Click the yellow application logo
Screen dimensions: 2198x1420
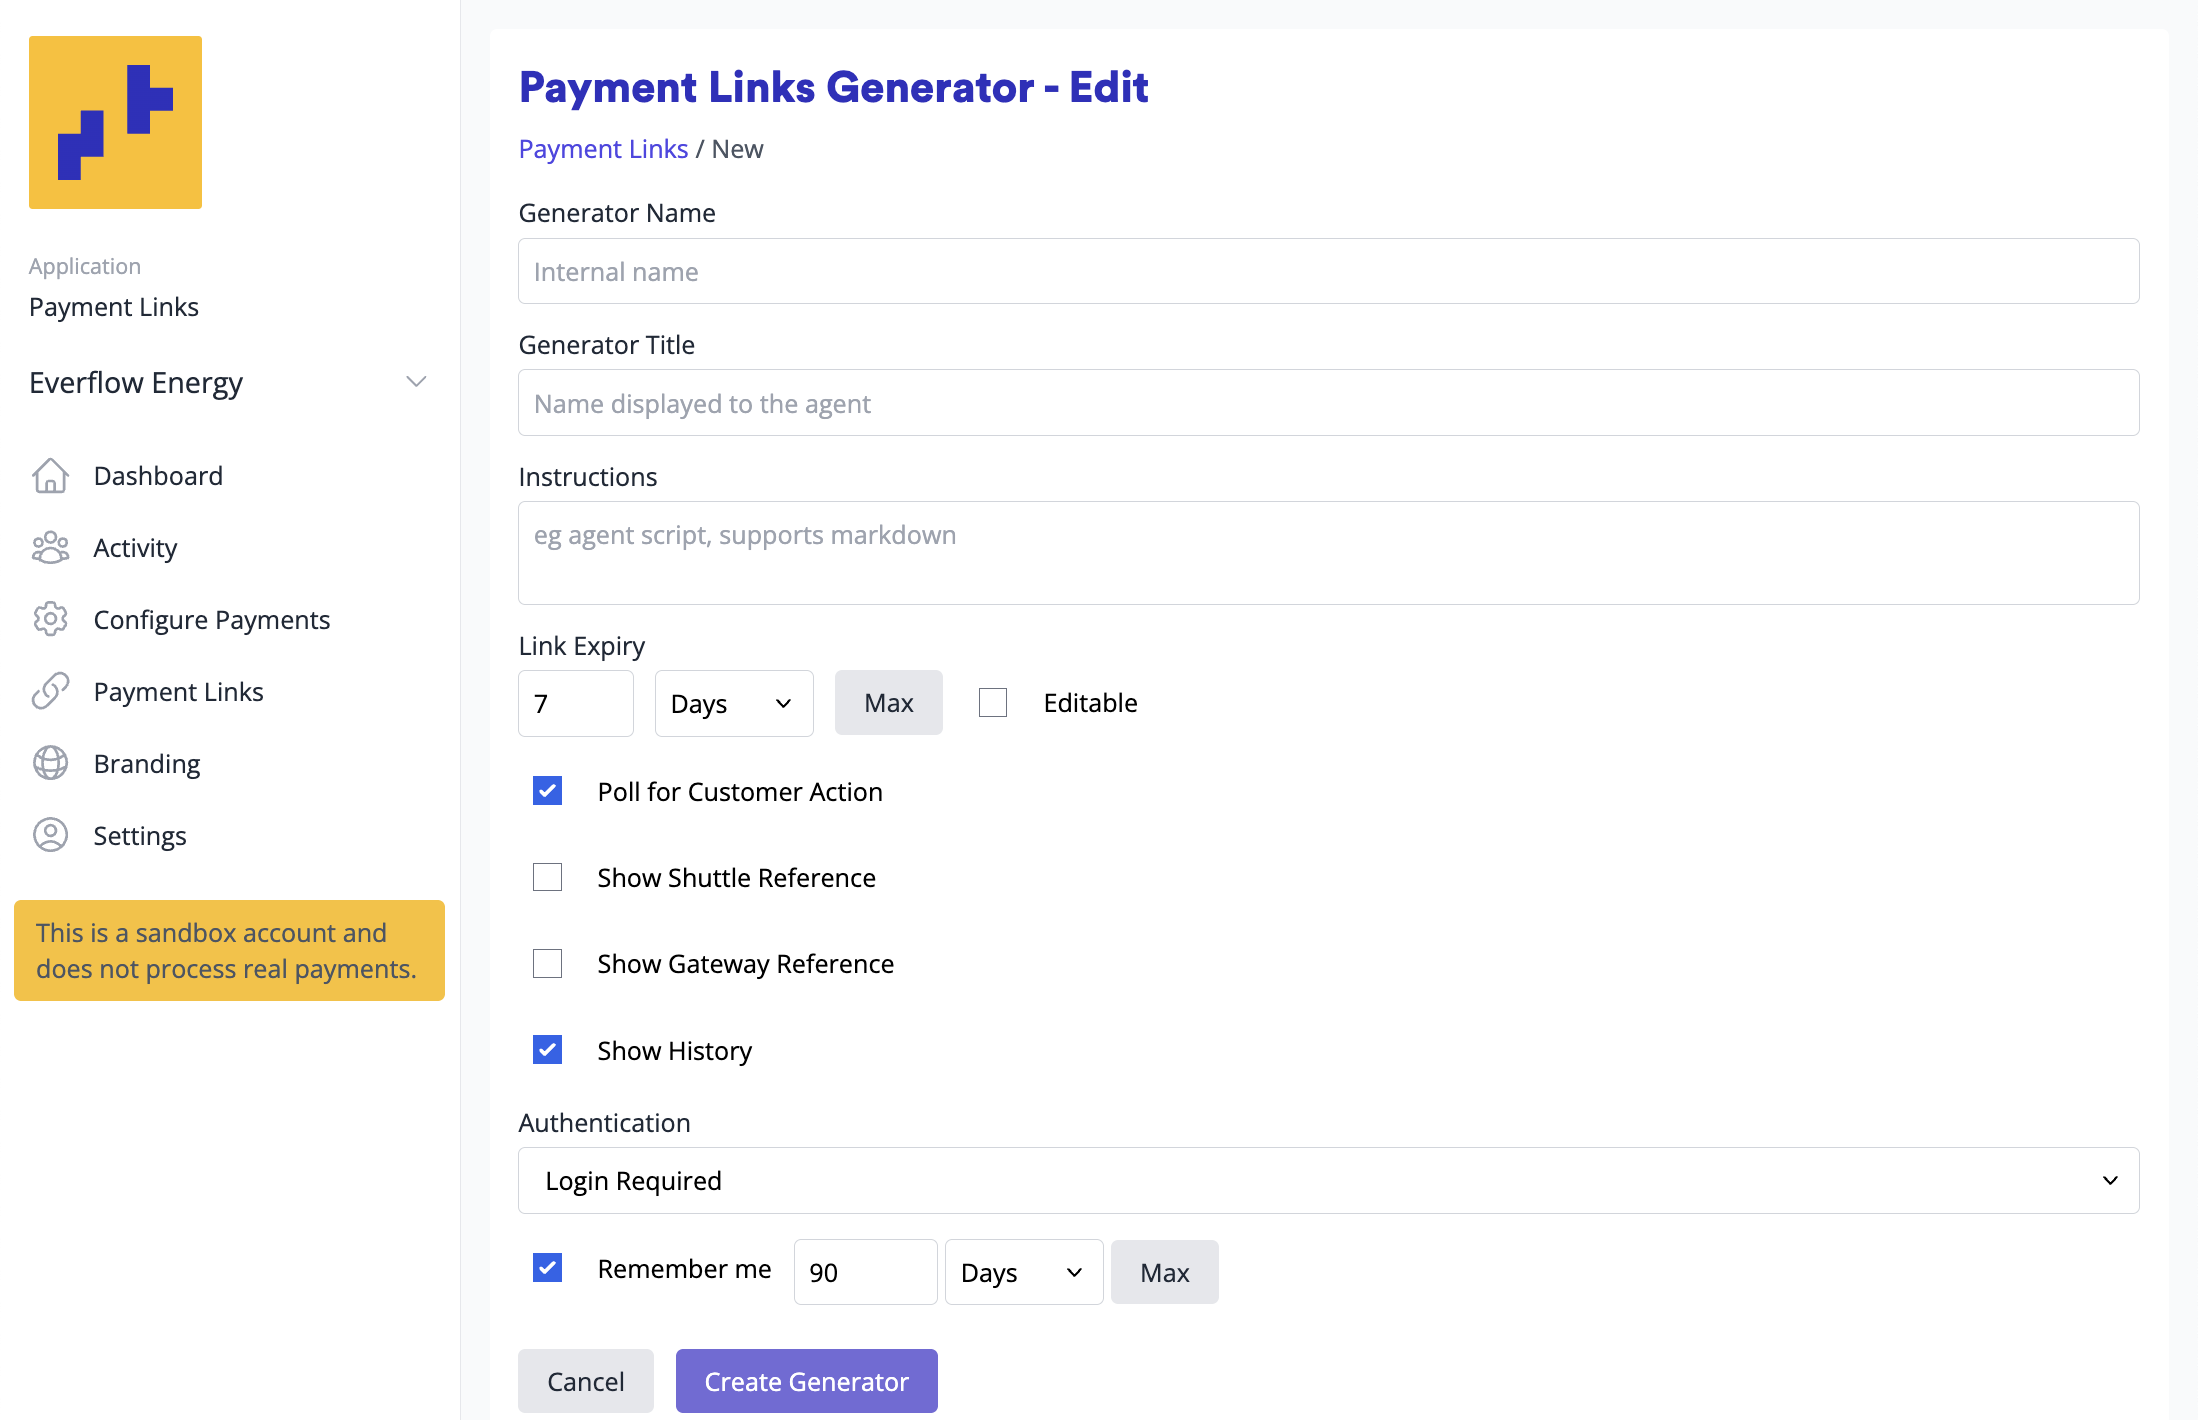click(115, 122)
